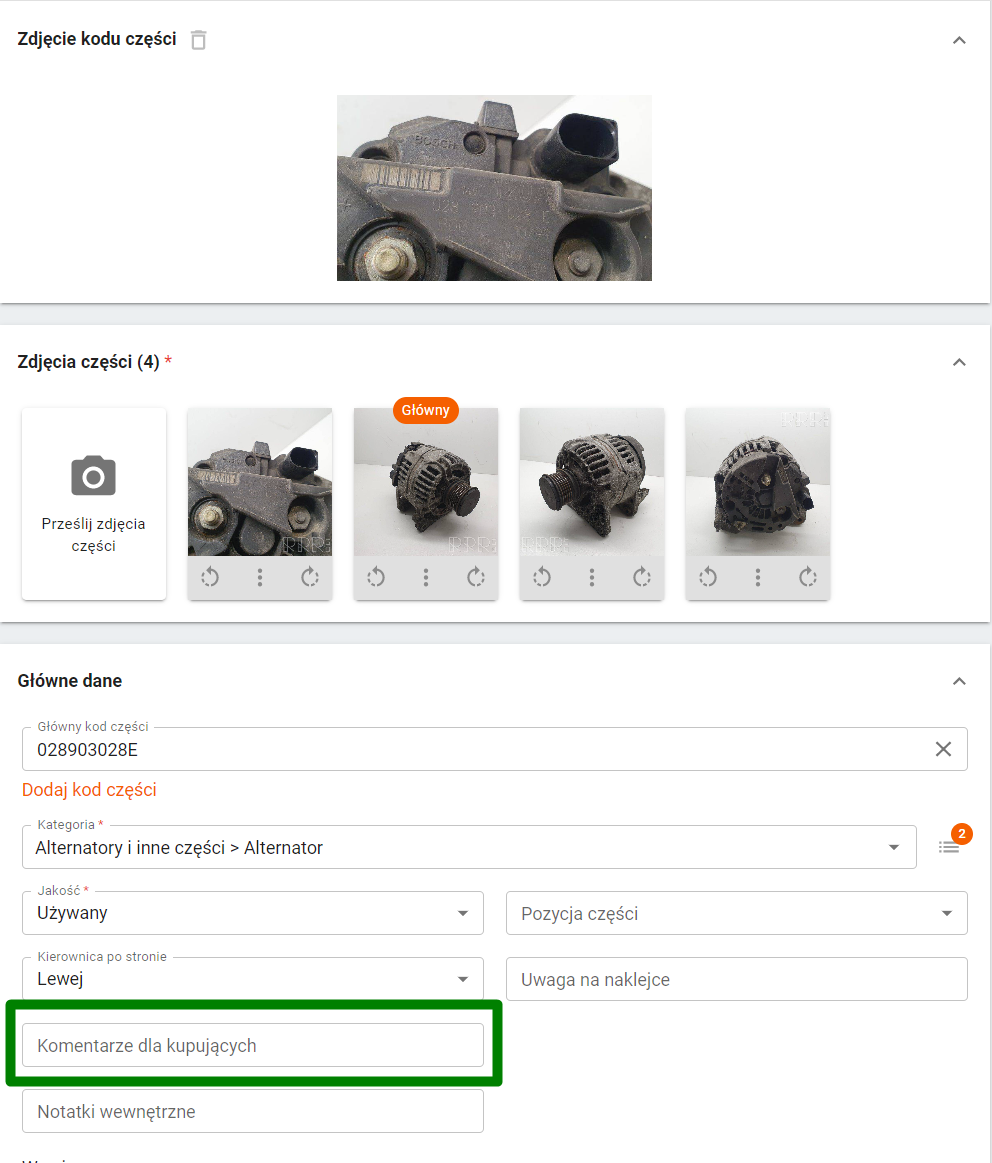Collapse the Zdjęcia części section
992x1163 pixels.
[959, 362]
